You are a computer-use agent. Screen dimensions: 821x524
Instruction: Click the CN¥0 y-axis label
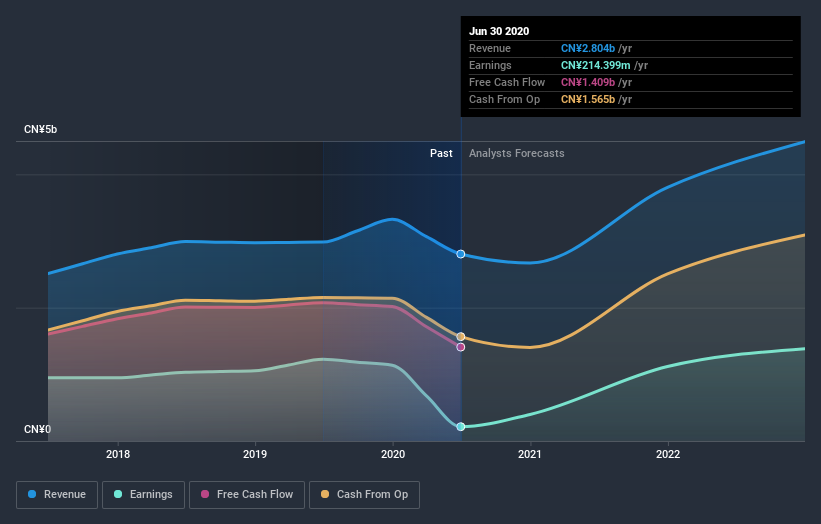(x=37, y=429)
